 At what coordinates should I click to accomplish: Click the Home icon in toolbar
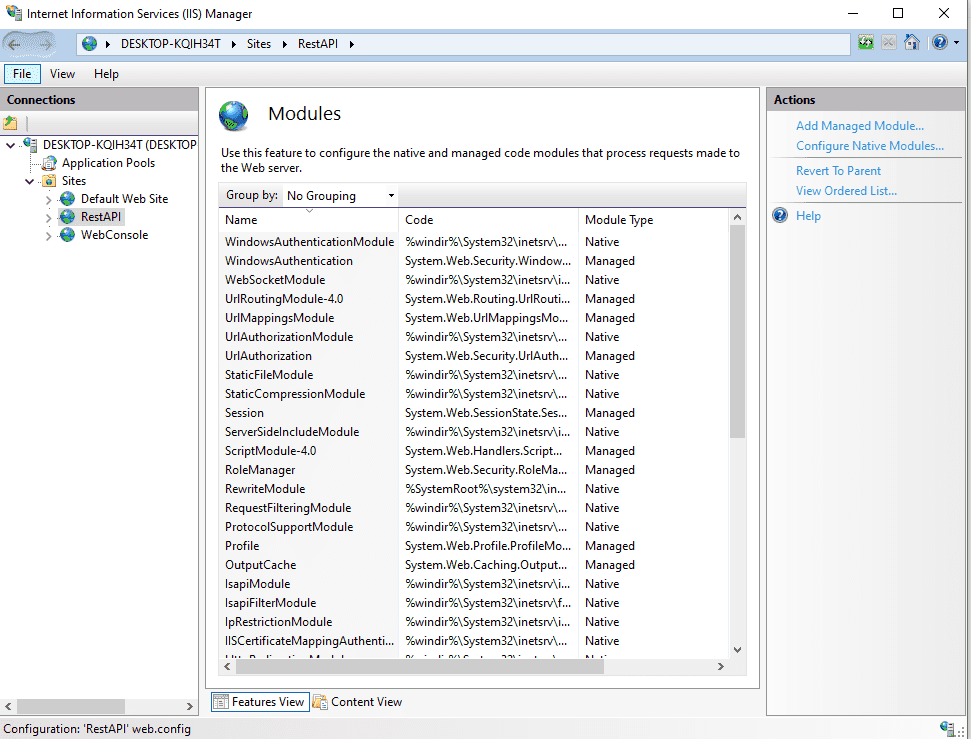point(912,42)
